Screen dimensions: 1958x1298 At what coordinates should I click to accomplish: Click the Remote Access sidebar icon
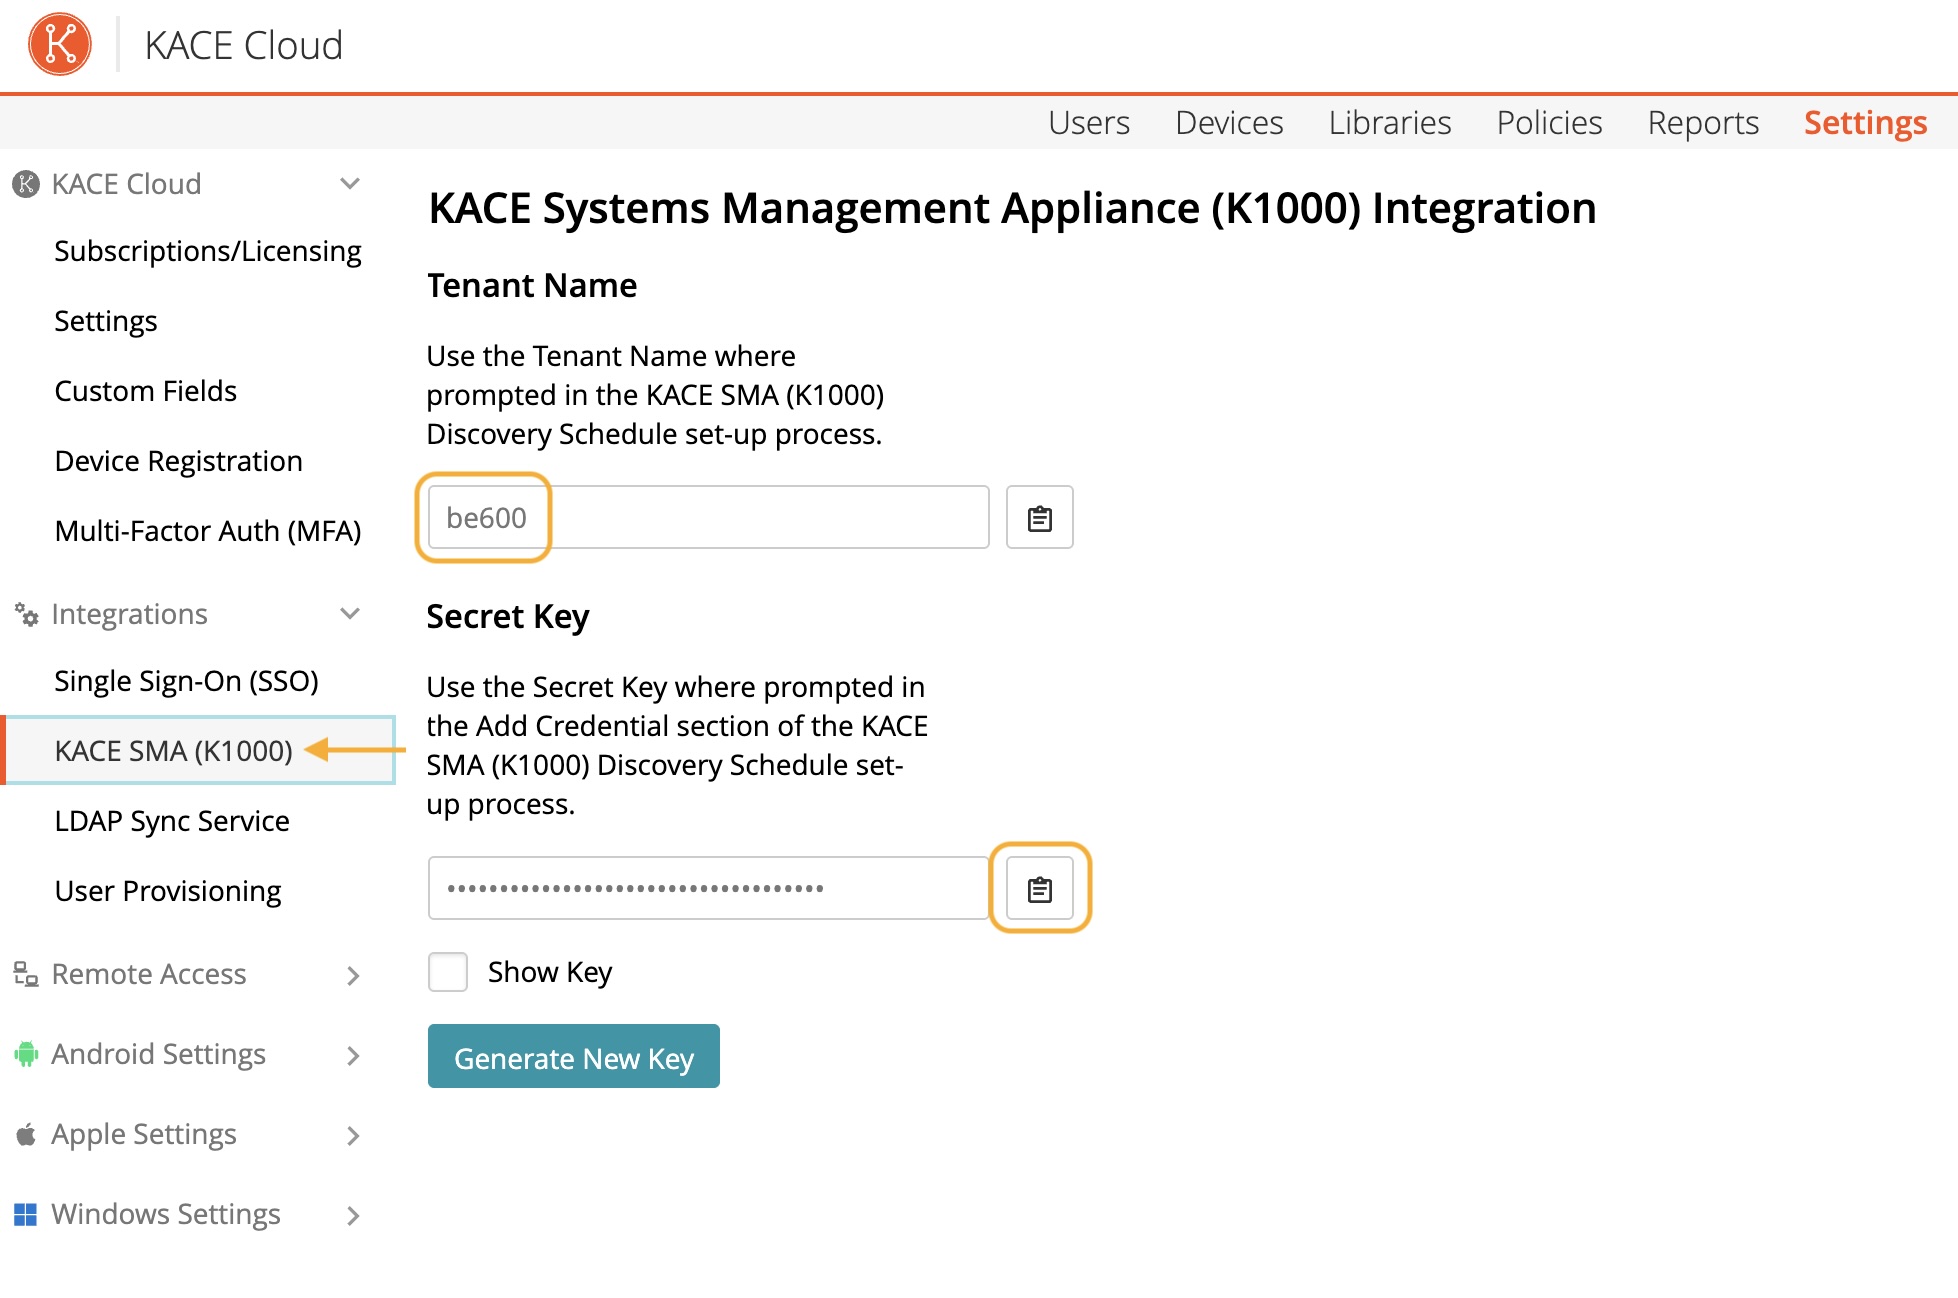pos(26,974)
